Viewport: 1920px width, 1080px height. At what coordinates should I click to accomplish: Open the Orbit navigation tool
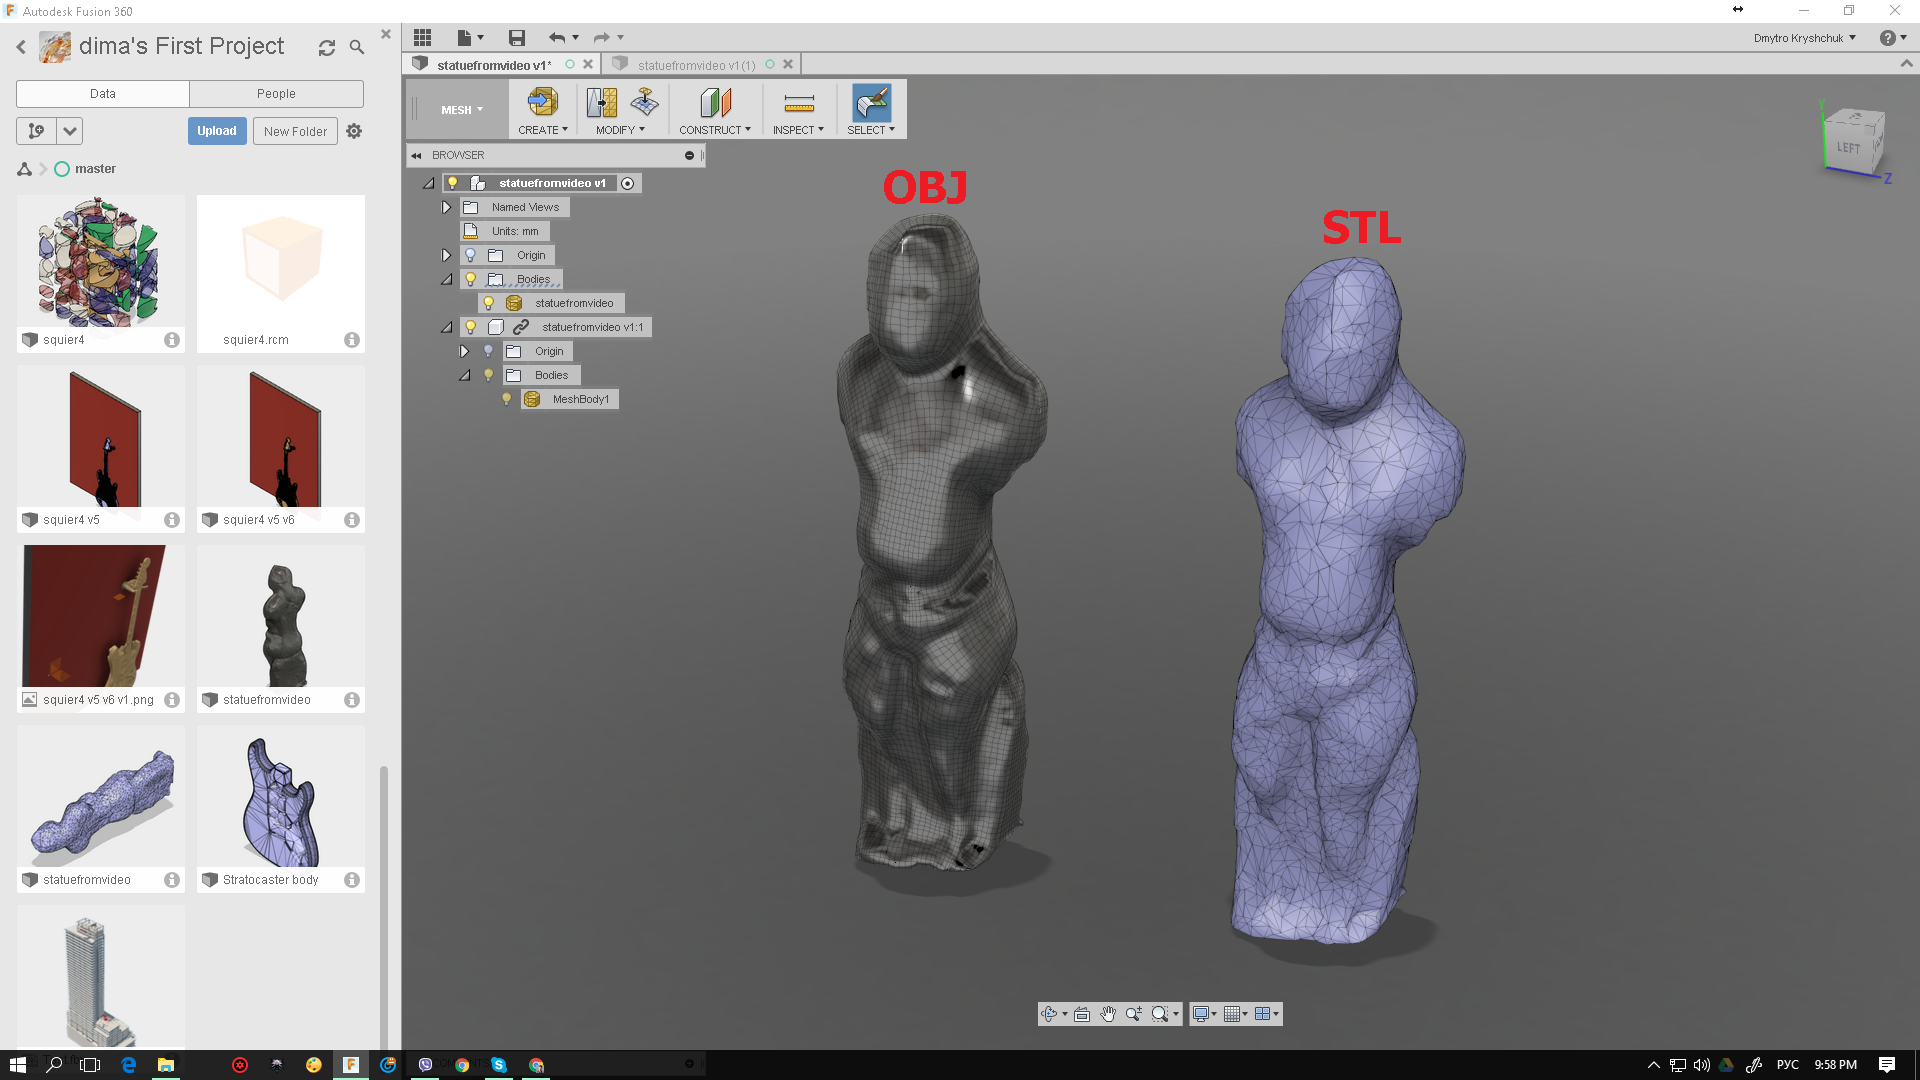click(x=1049, y=1014)
